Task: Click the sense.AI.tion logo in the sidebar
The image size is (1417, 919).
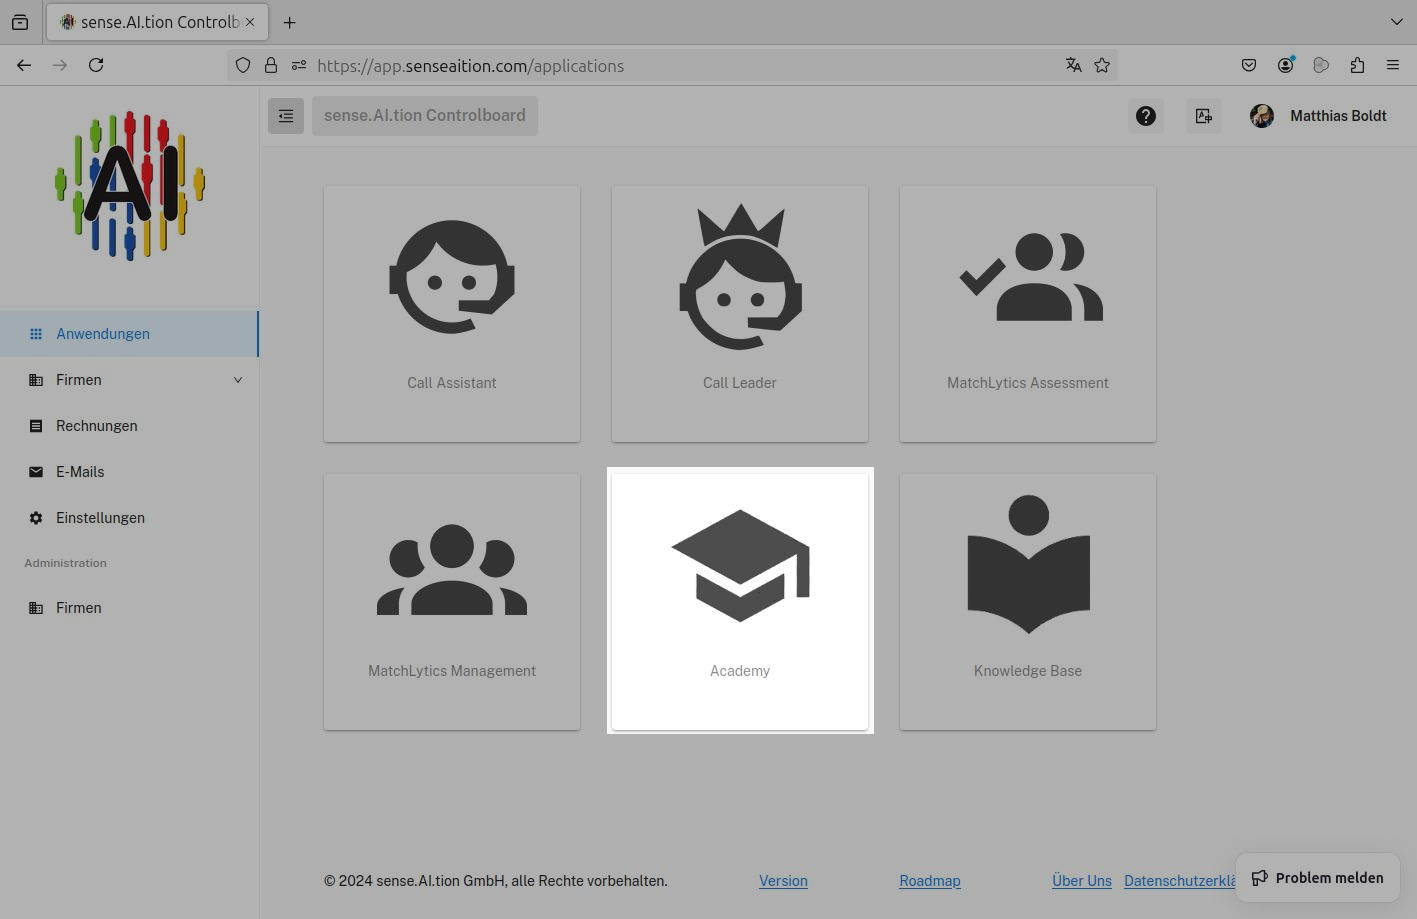Action: click(x=130, y=186)
